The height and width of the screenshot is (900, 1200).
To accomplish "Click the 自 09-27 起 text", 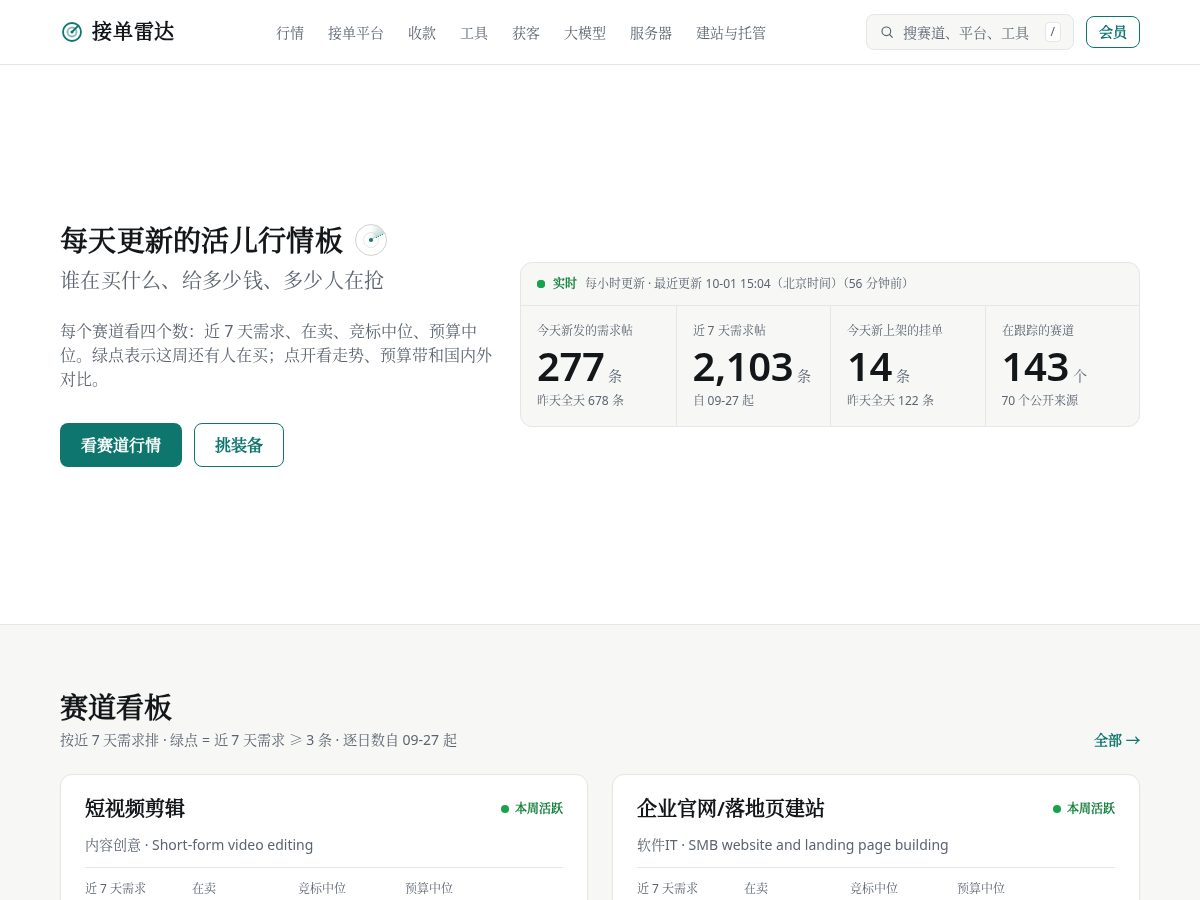I will [x=724, y=400].
